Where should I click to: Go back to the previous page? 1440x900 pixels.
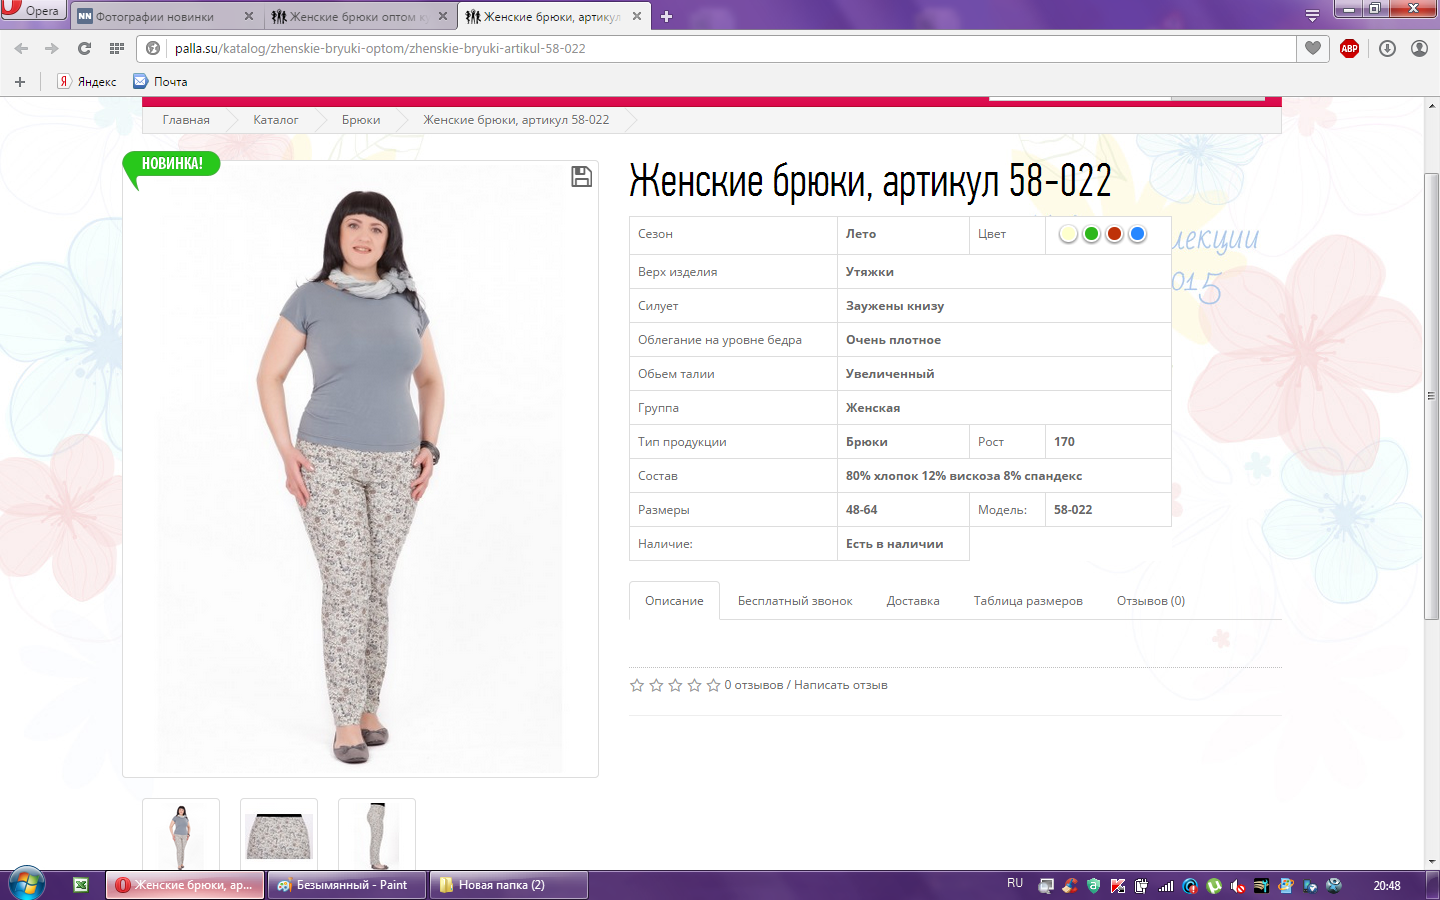point(21,48)
